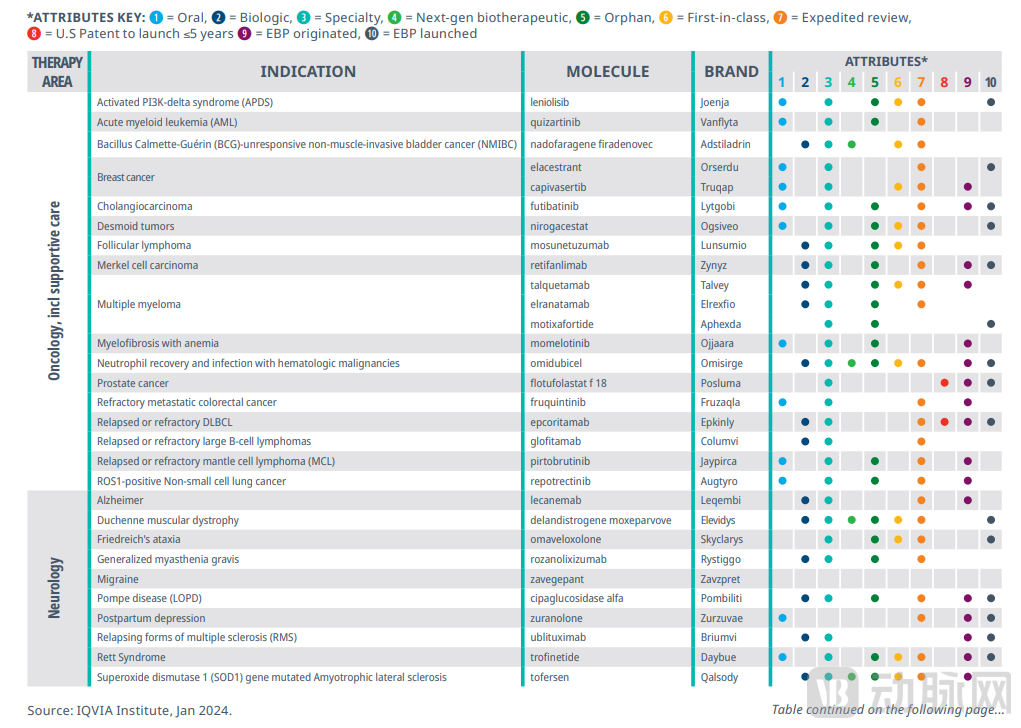Click the red patent dot in the Epkinly row

944,422
